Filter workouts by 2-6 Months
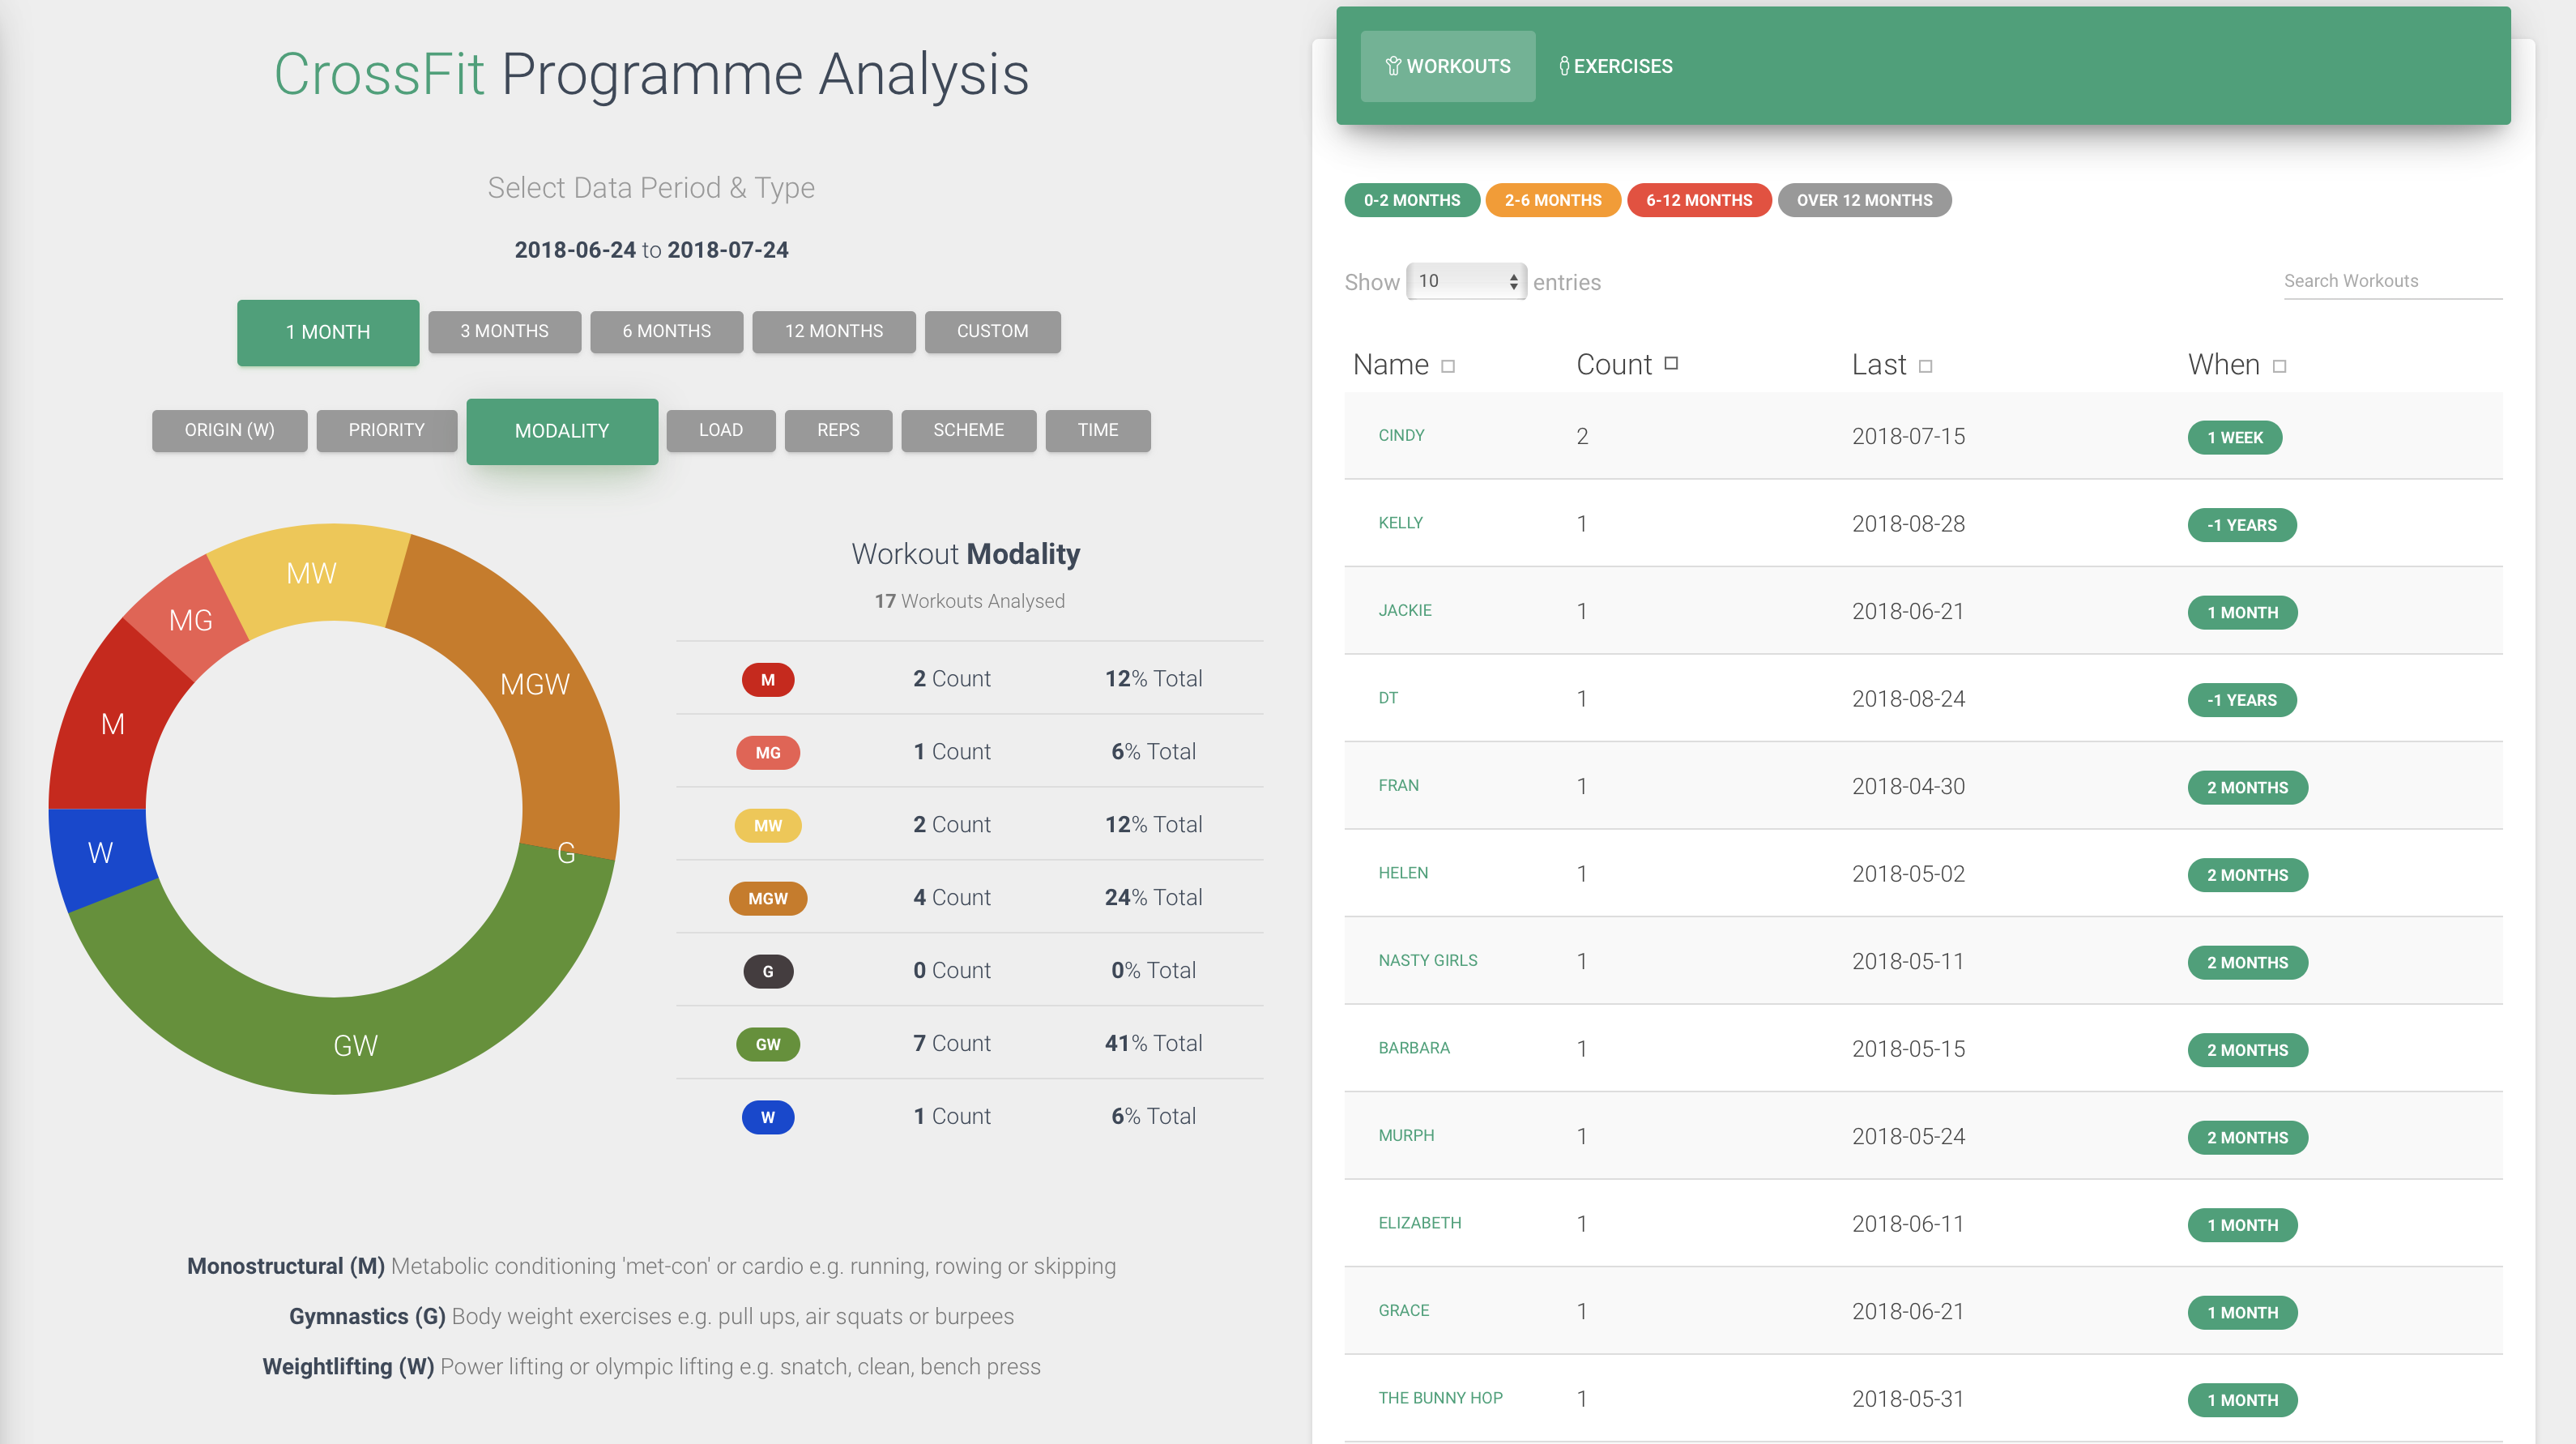This screenshot has width=2576, height=1444. point(1552,200)
